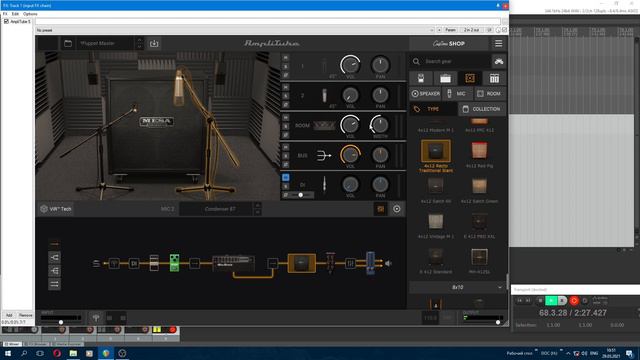
Task: Show amplifier heads gear category
Action: [x=445, y=78]
